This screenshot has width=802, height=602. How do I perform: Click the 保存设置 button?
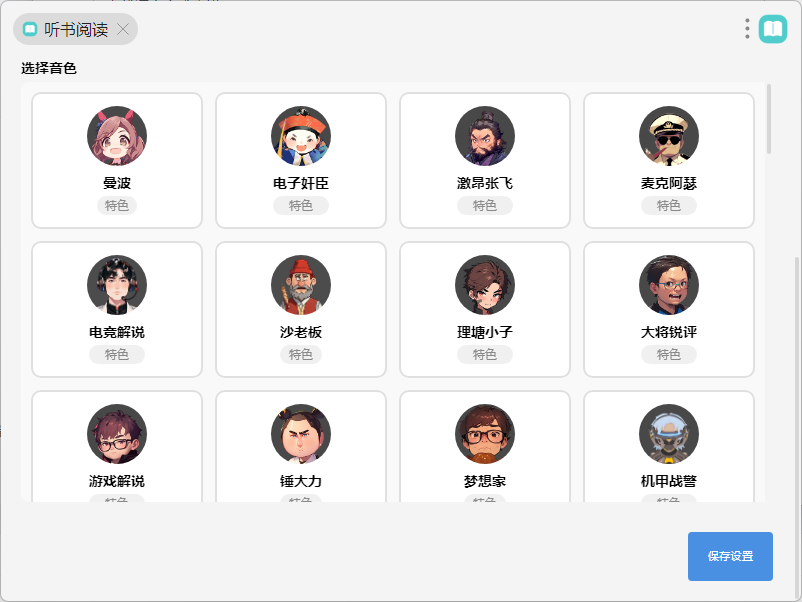[x=730, y=556]
